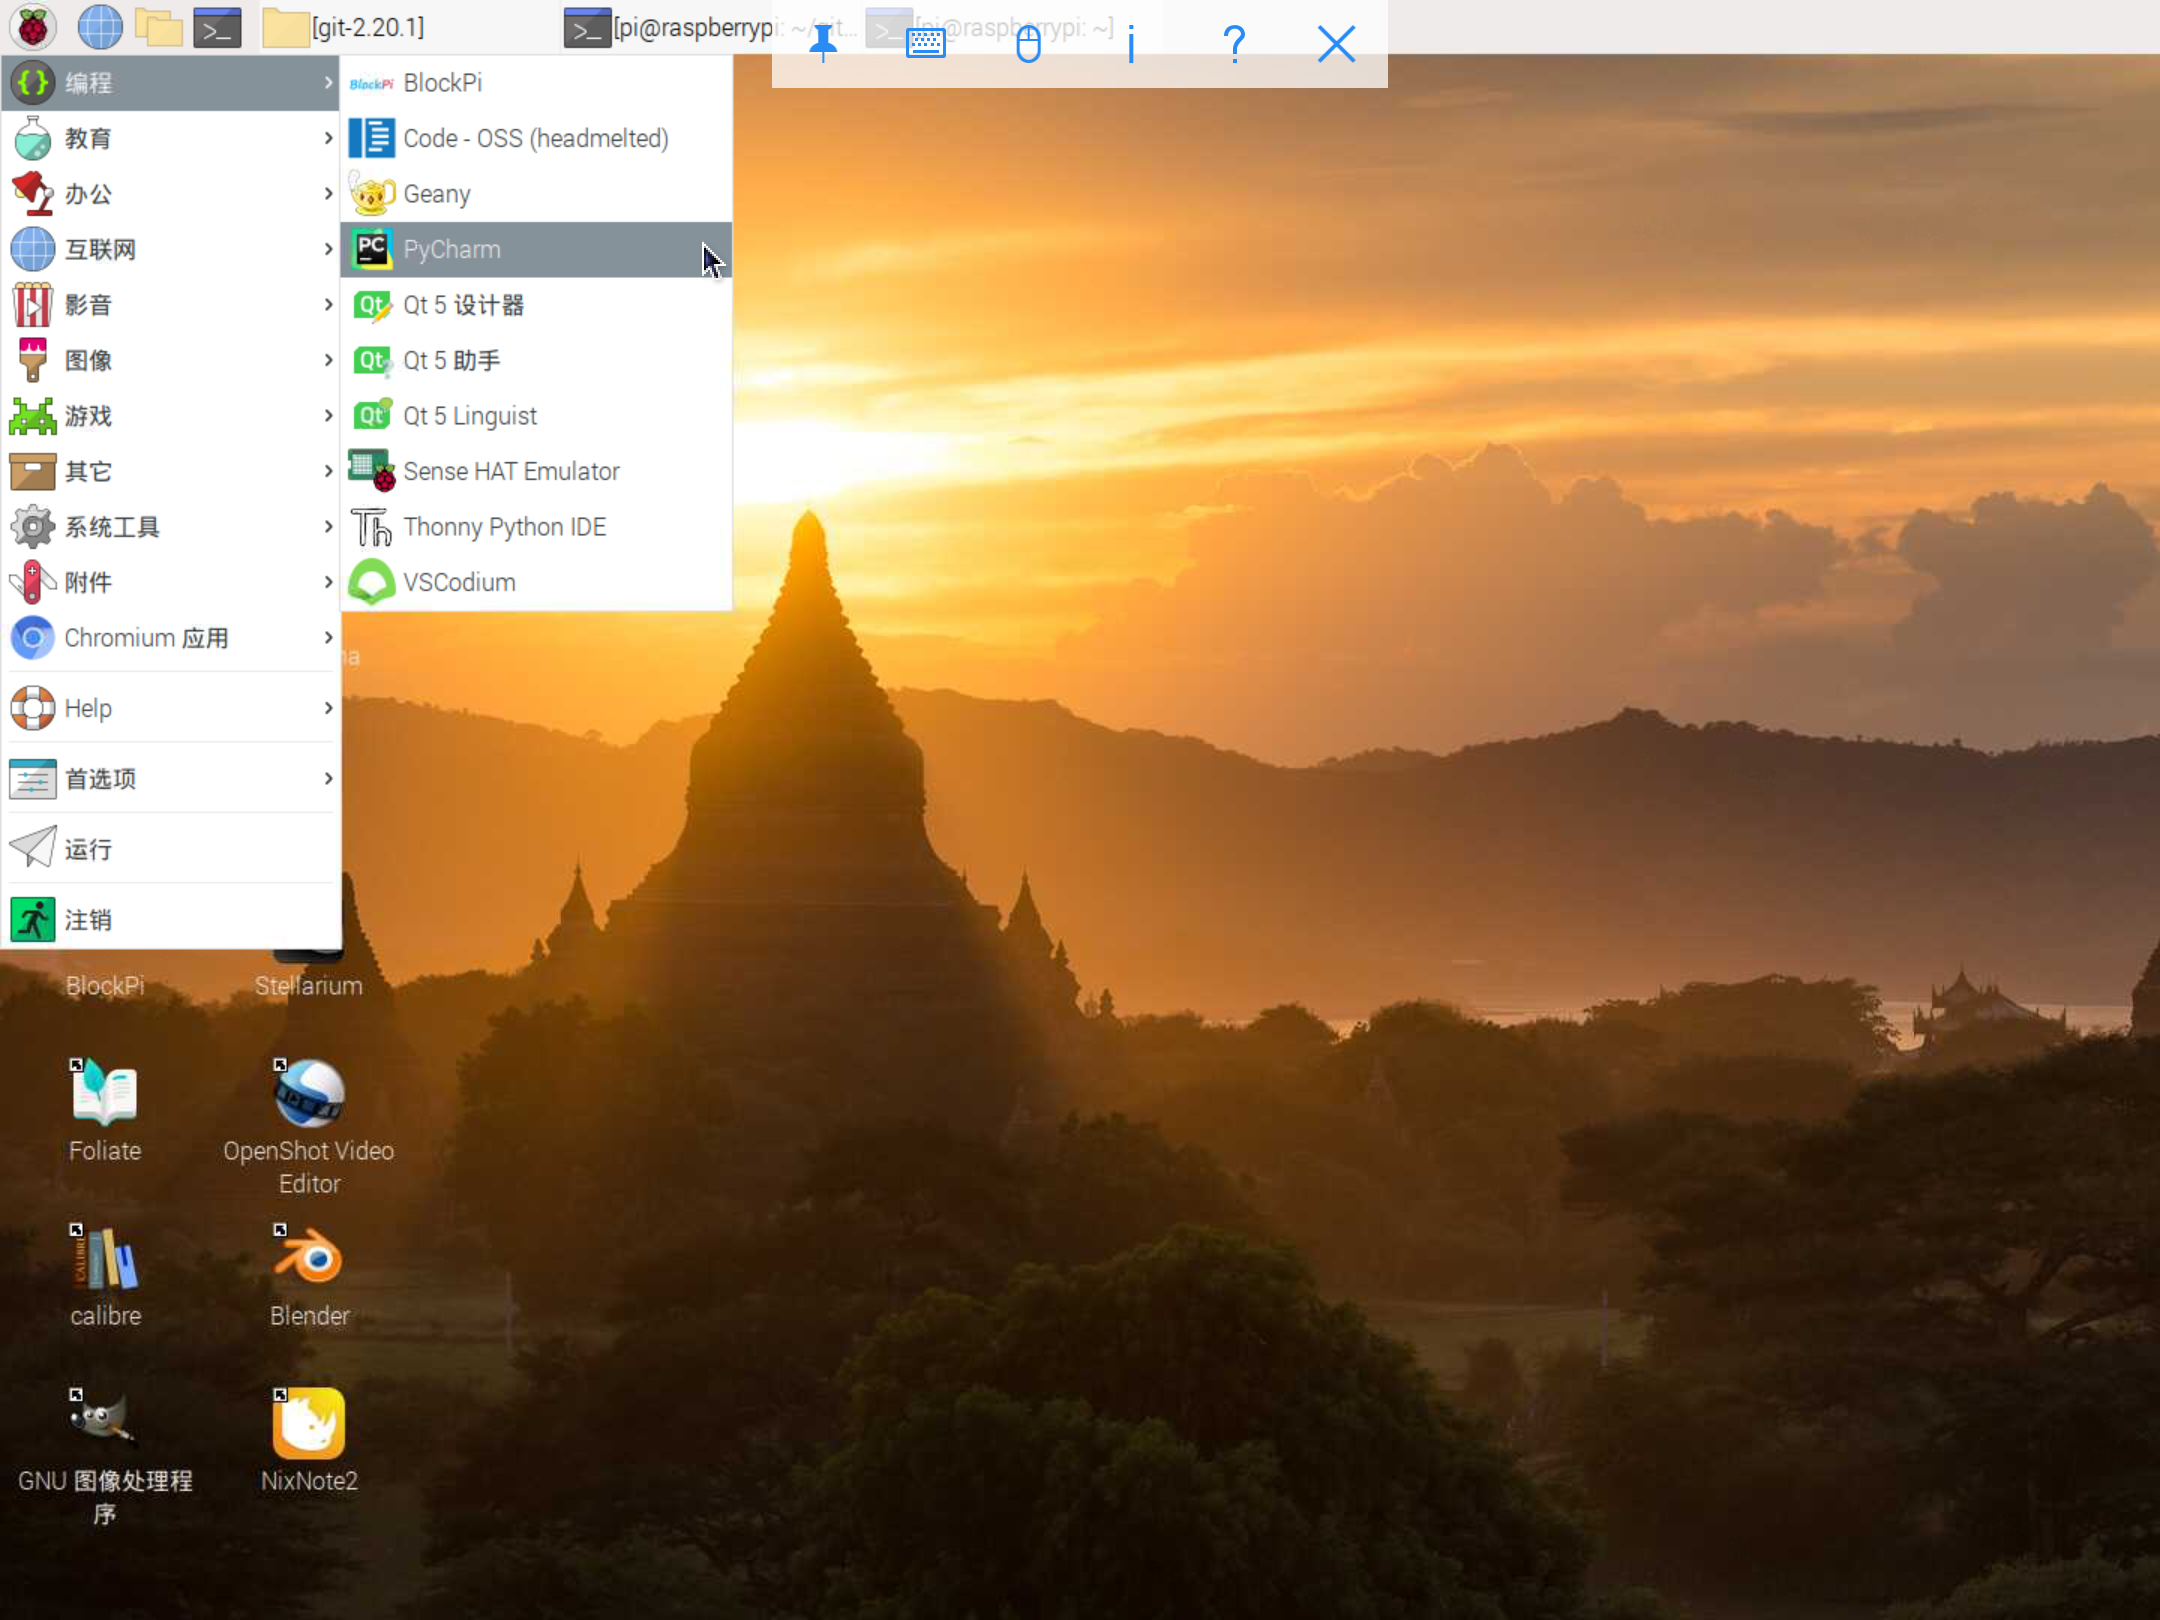
Task: Expand the 办公 category arrow
Action: (x=328, y=194)
